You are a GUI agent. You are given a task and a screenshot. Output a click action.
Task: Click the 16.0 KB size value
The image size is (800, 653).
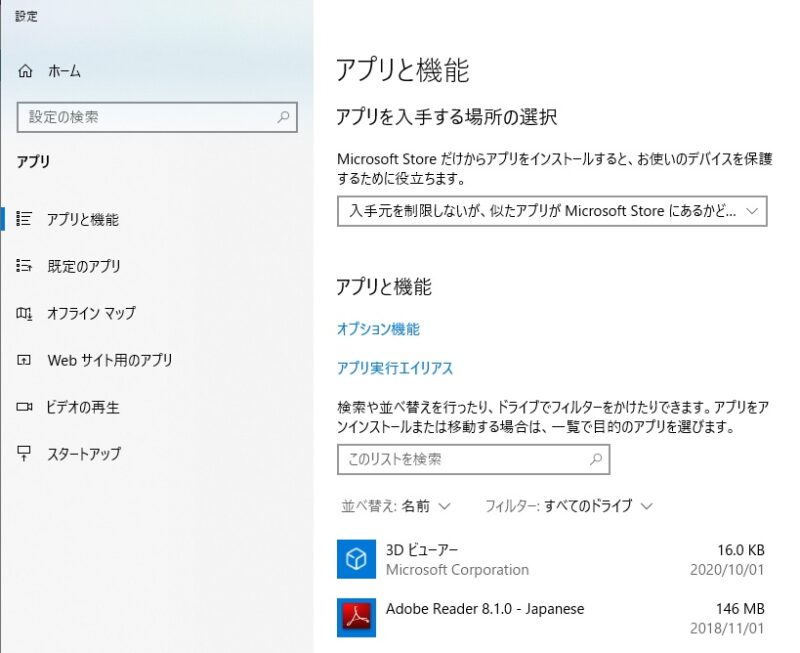click(741, 550)
